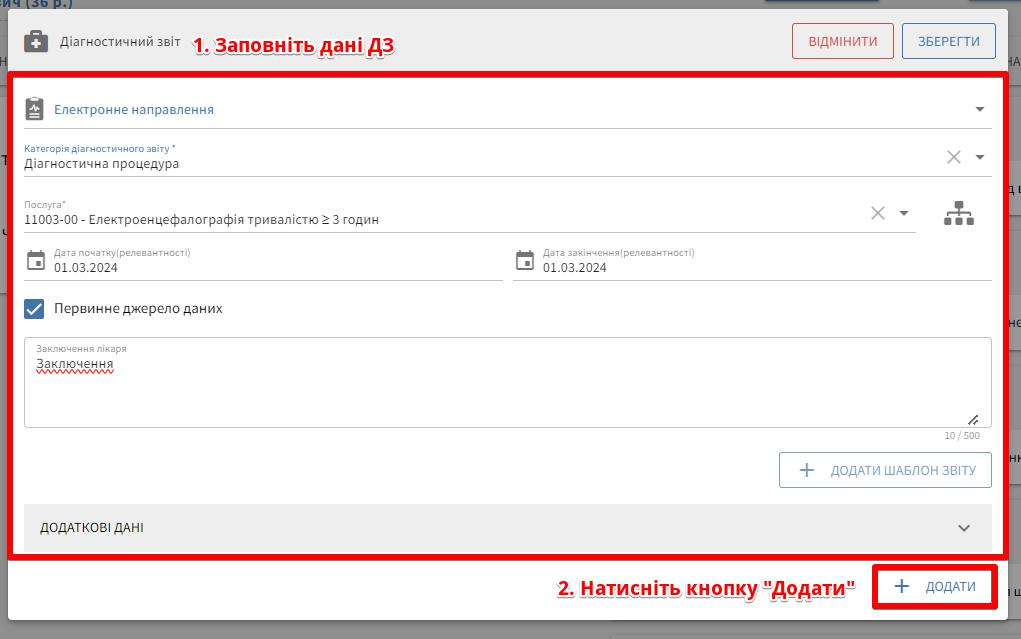
Task: Open the Категорія діагностичного звіту dropdown
Action: click(x=980, y=157)
